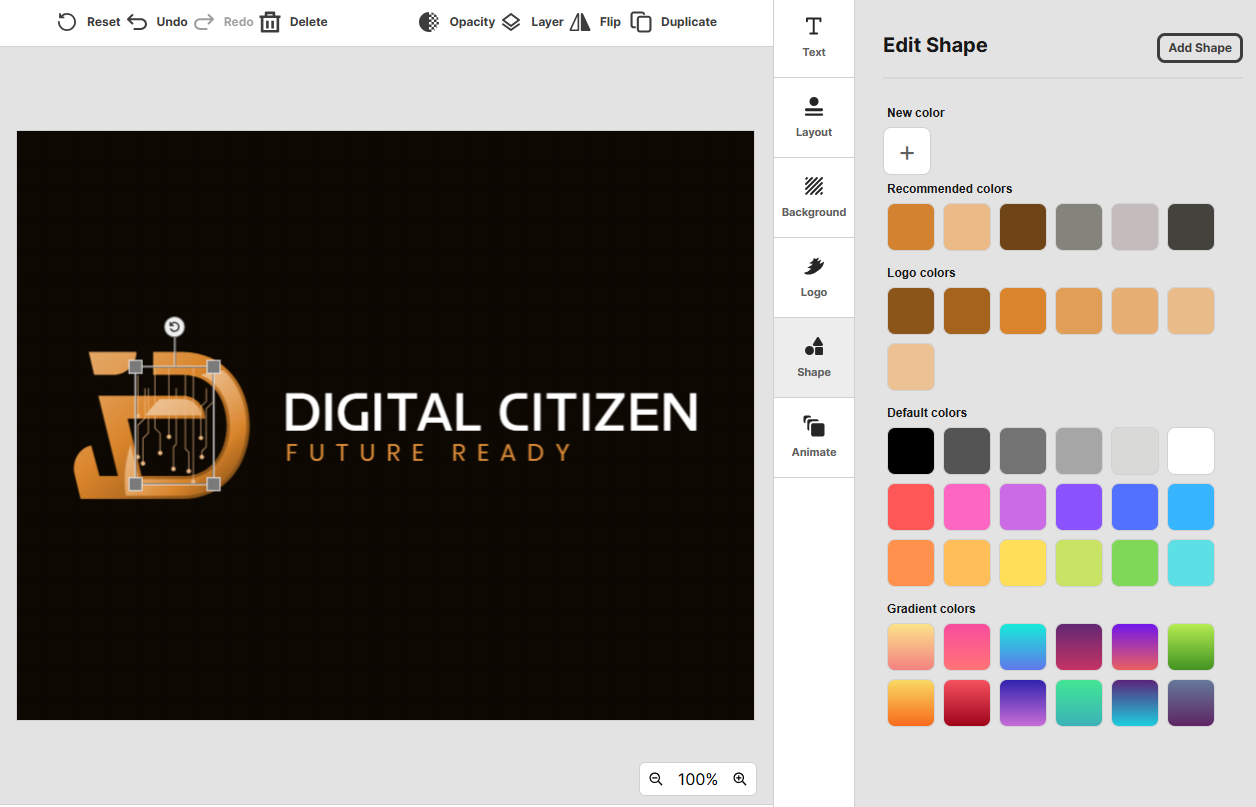1256x807 pixels.
Task: Duplicate the selected shape
Action: point(673,22)
